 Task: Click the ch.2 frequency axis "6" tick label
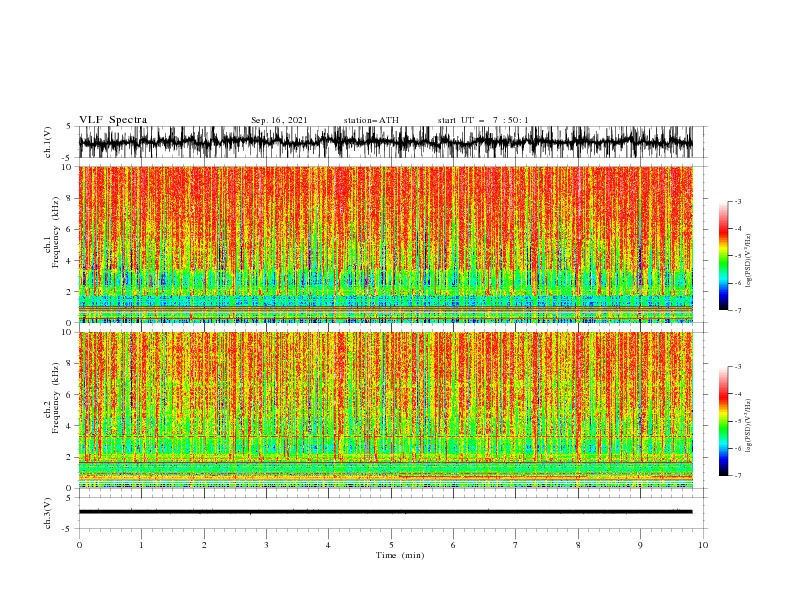(x=69, y=395)
